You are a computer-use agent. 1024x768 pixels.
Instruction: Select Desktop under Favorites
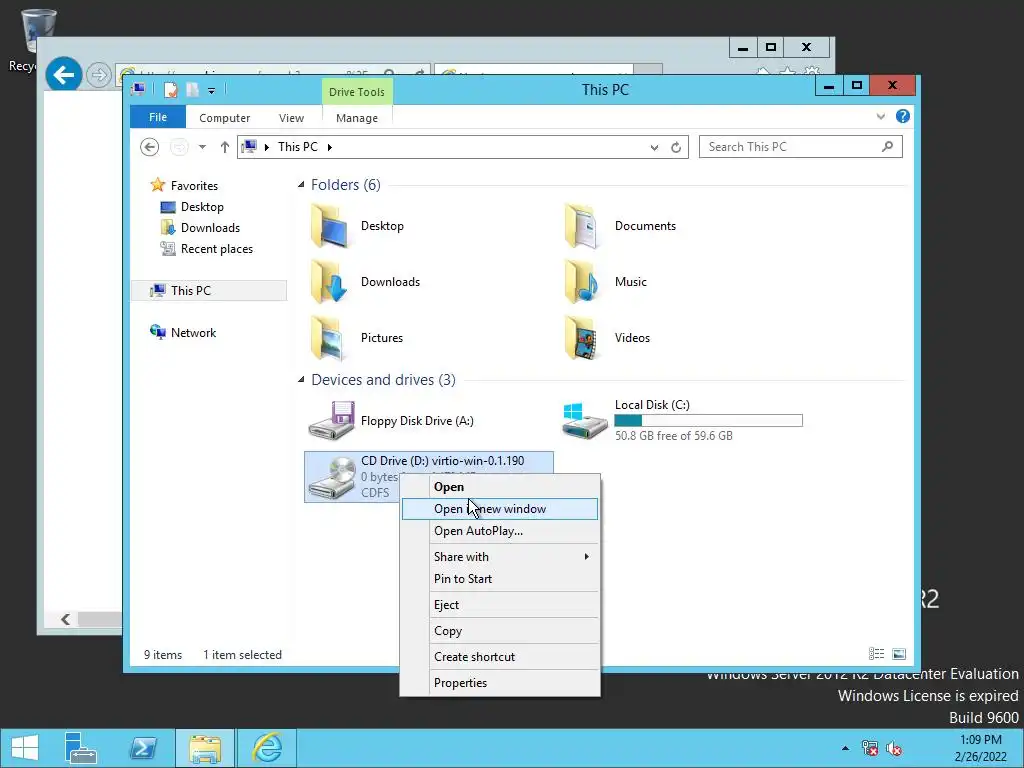click(x=202, y=207)
